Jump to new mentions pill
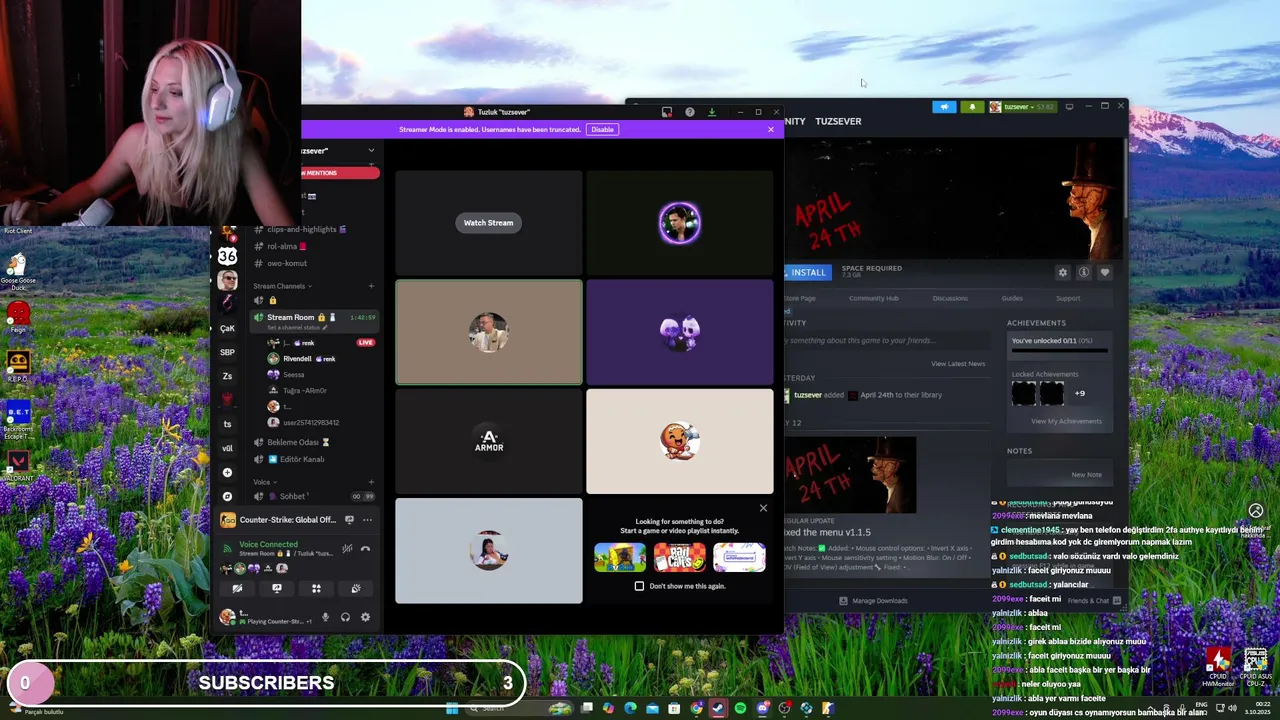This screenshot has height=720, width=1280. tap(340, 173)
